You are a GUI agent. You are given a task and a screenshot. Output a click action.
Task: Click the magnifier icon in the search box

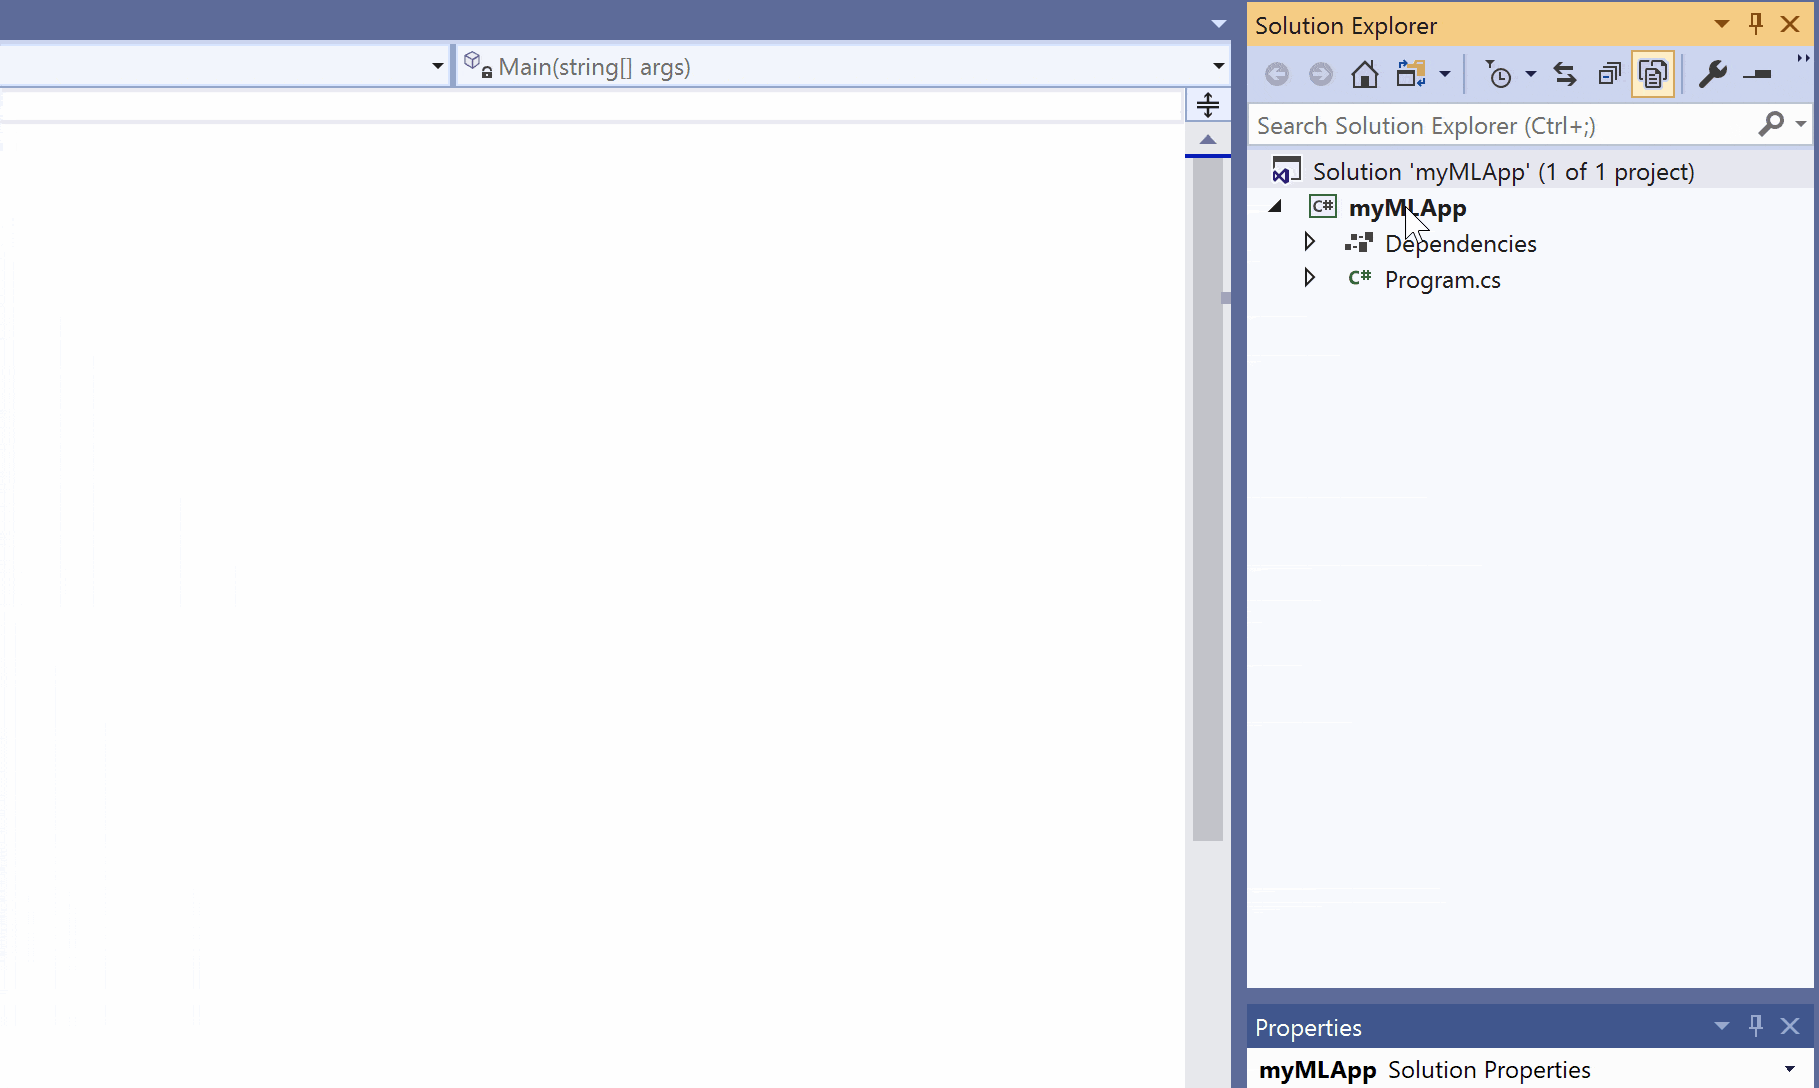[x=1772, y=124]
